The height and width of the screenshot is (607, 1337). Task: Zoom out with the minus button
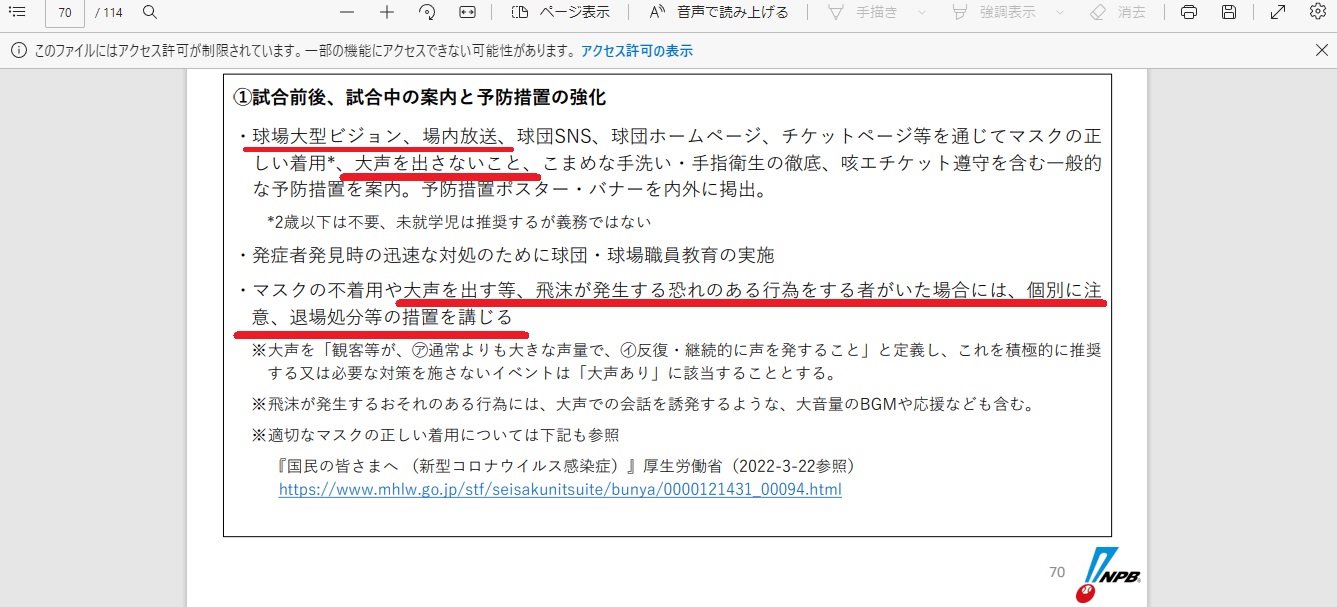click(x=347, y=12)
